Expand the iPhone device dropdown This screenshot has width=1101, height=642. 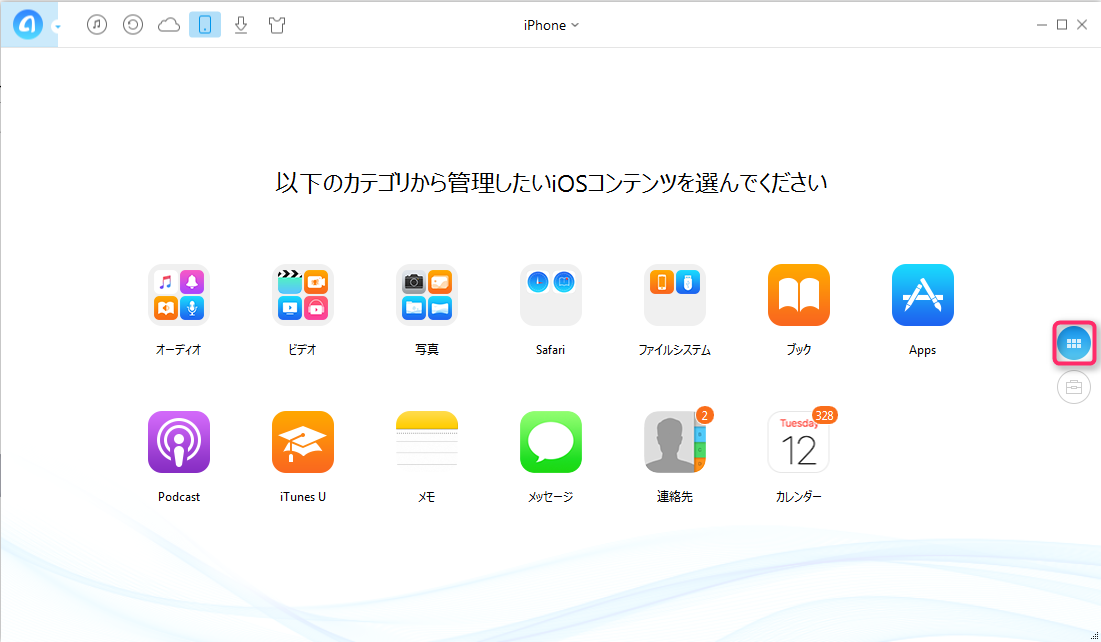coord(551,25)
